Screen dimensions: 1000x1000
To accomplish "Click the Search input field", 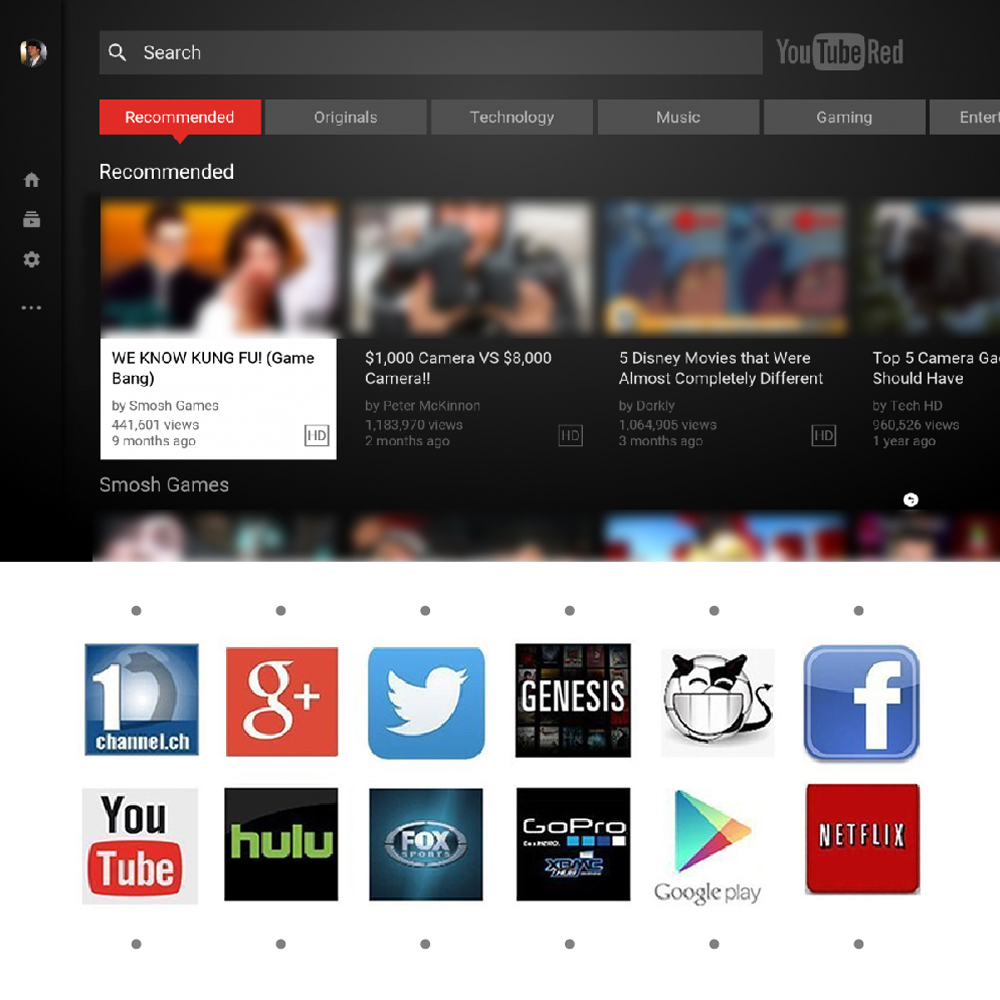I will click(430, 52).
